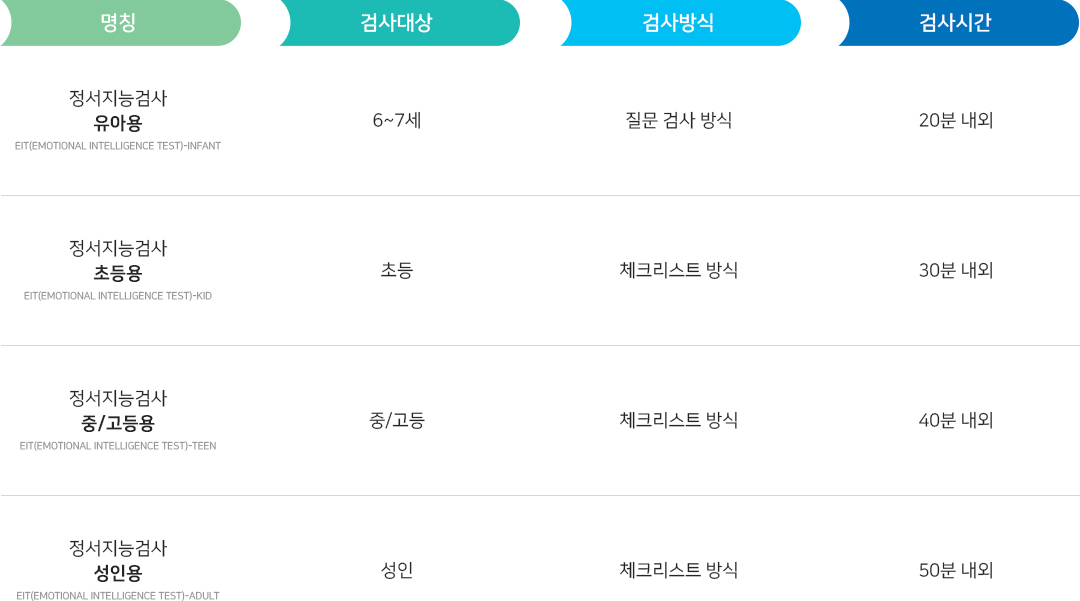This screenshot has height=601, width=1080.
Task: Click the 성인 target cell
Action: pyautogui.click(x=397, y=570)
